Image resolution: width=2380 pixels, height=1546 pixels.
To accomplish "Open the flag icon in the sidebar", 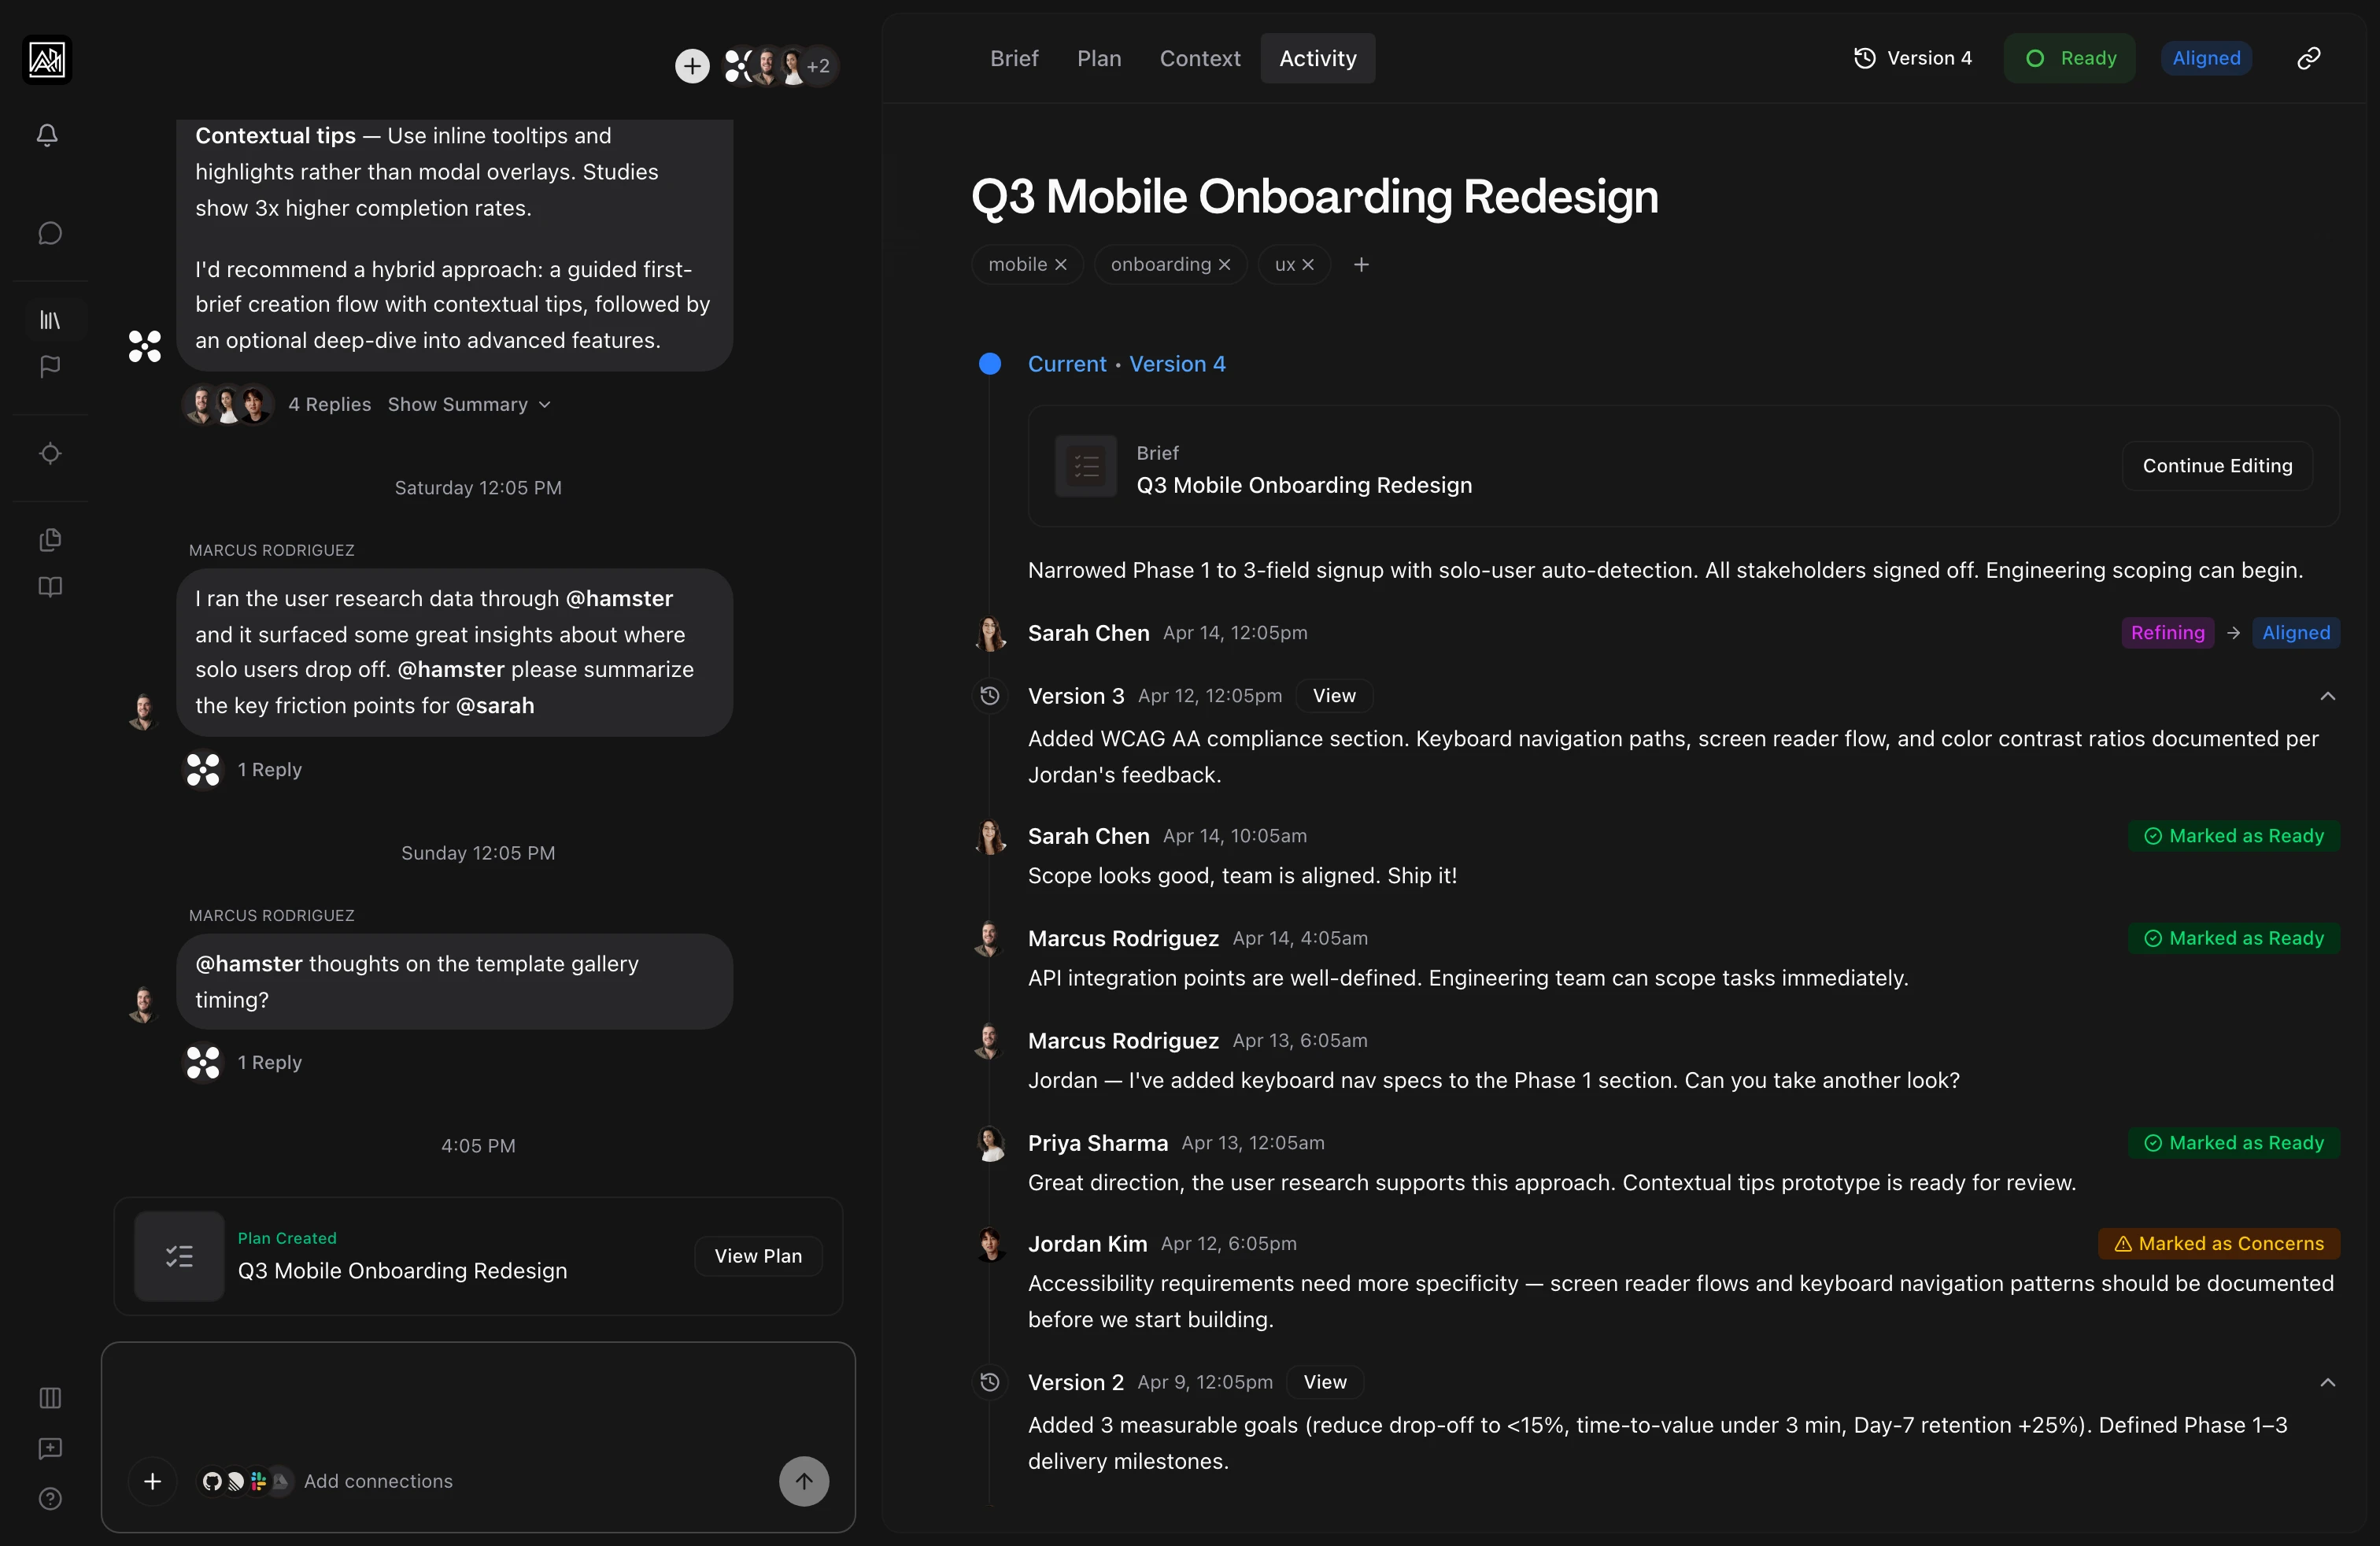I will pyautogui.click(x=48, y=367).
